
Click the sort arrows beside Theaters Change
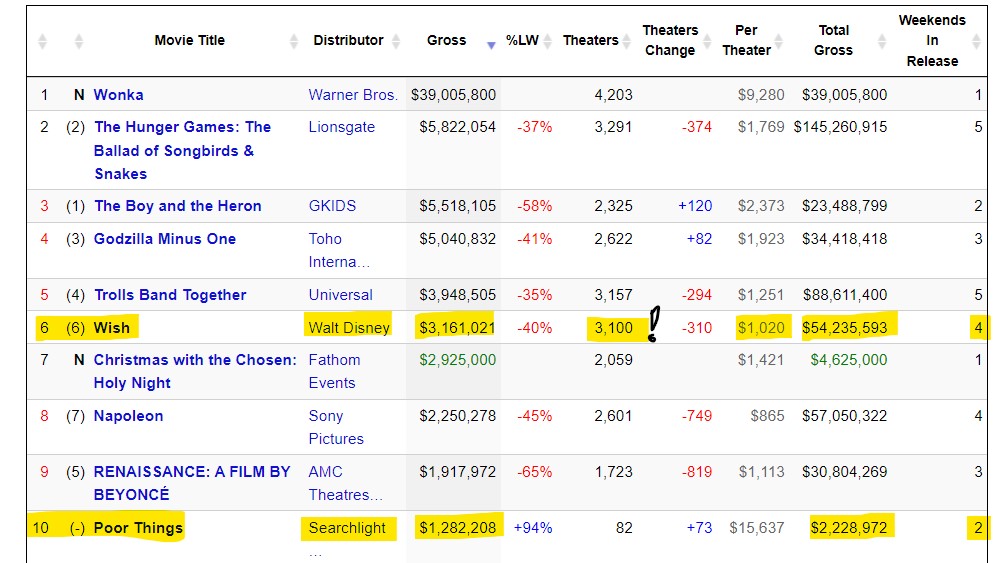709,41
